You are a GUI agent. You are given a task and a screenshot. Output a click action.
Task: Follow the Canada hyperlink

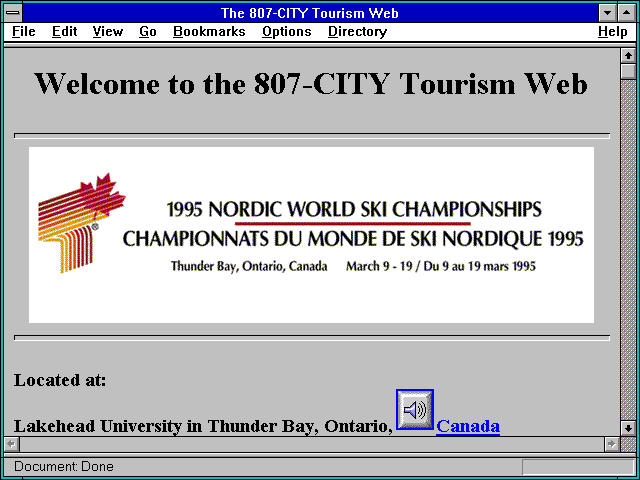(x=468, y=426)
